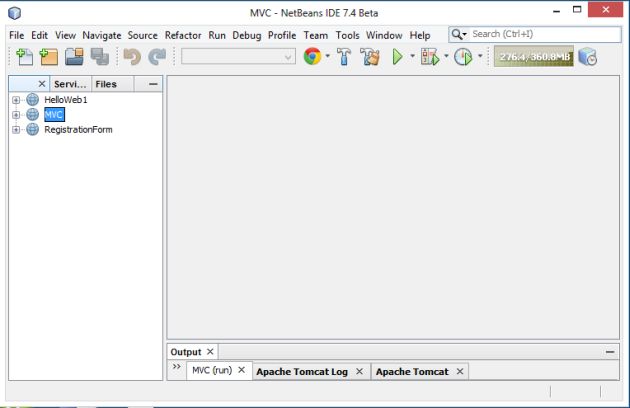Click the New Project toolbar icon

[x=49, y=57]
